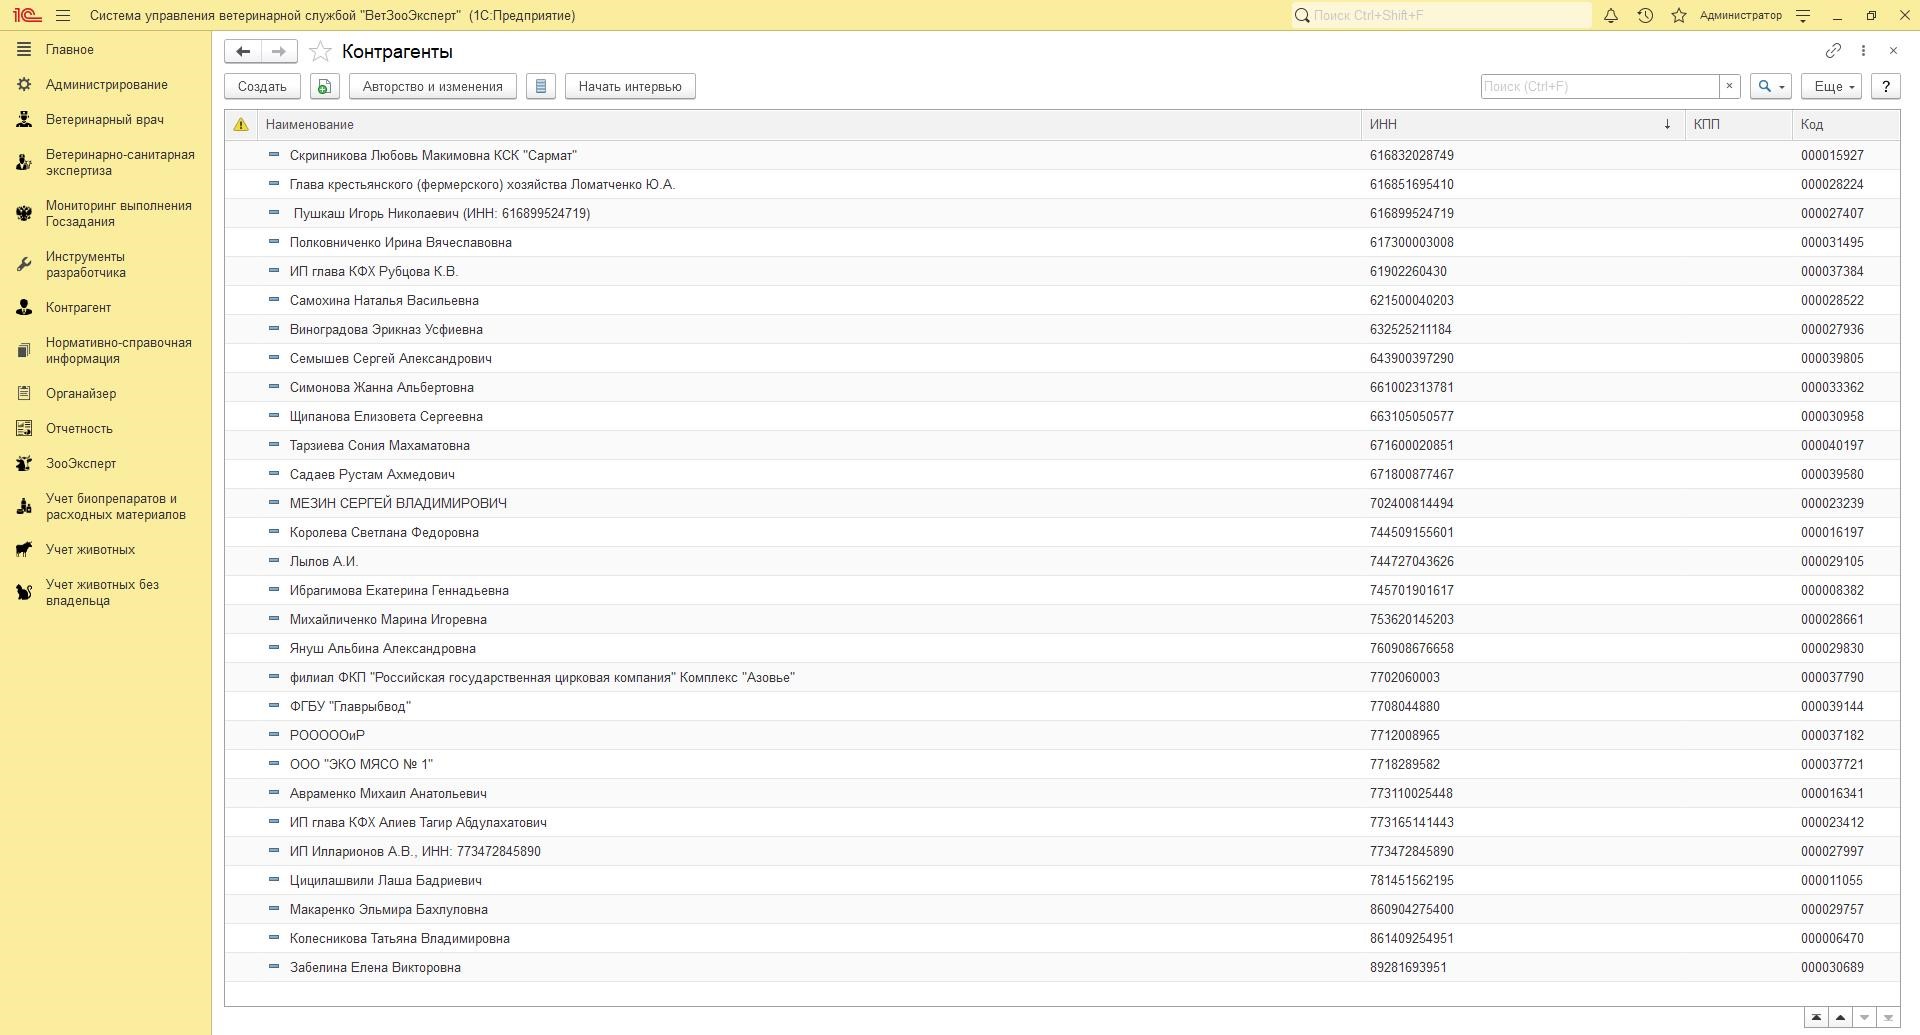Open Учет биопрепаратов и расходных материалов
This screenshot has height=1035, width=1920.
click(x=106, y=507)
